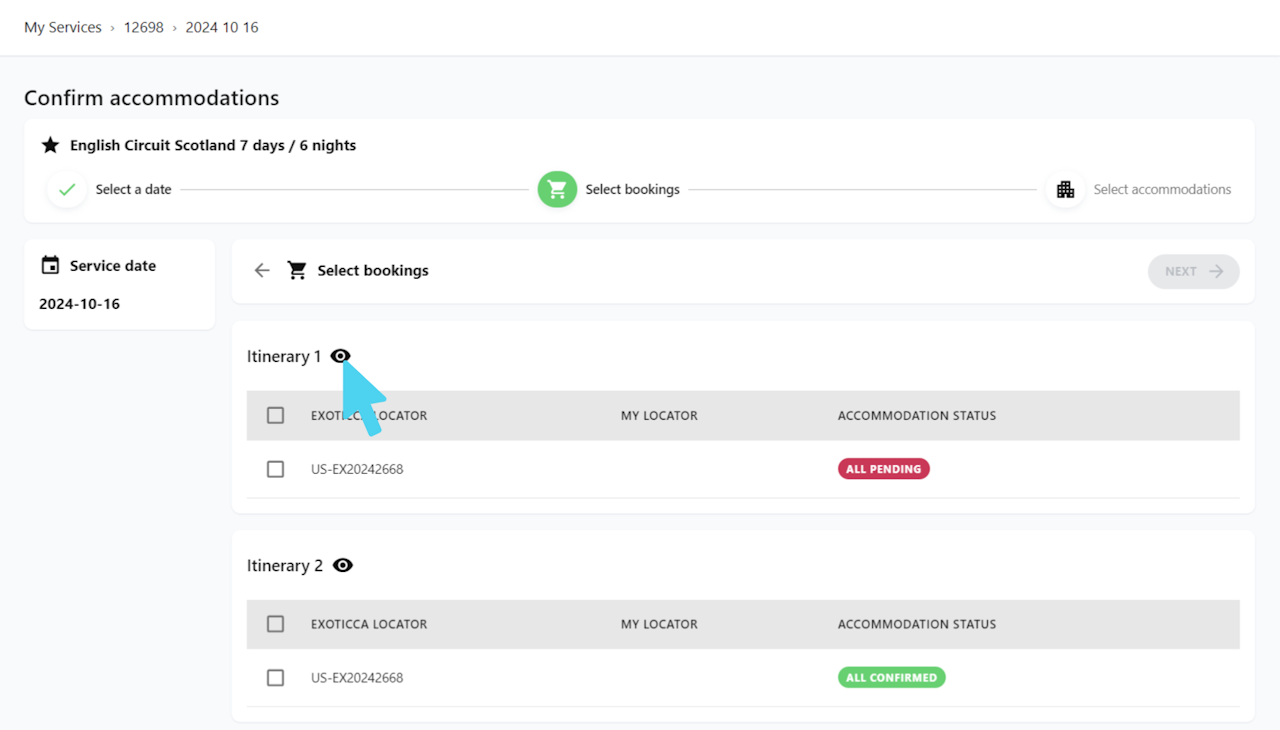Viewport: 1280px width, 730px height.
Task: Check the select-all box in Itinerary 1 header
Action: click(276, 415)
